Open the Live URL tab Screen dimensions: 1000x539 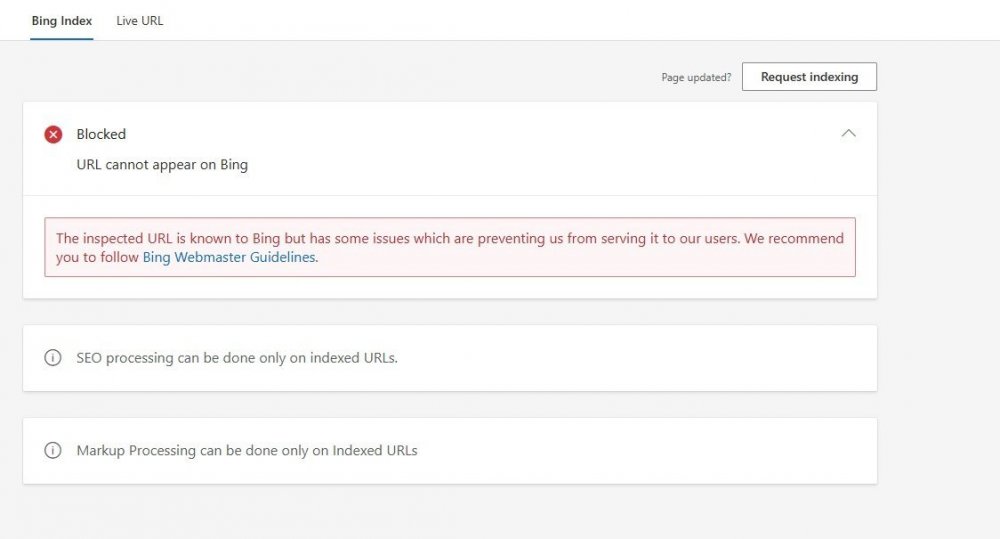[x=140, y=20]
